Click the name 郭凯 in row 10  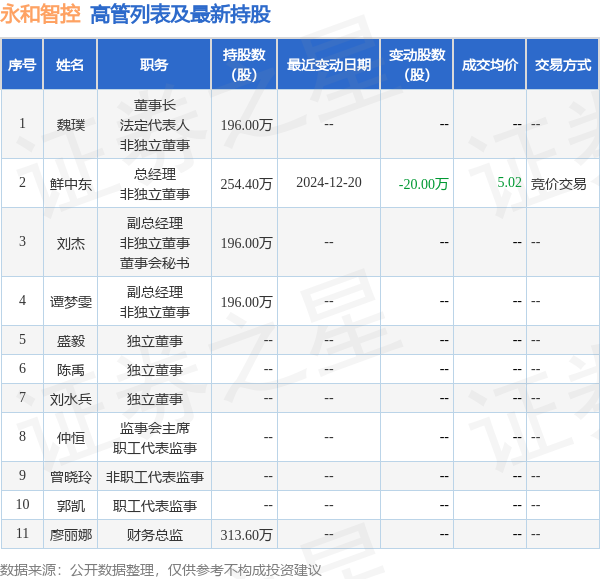tap(71, 506)
